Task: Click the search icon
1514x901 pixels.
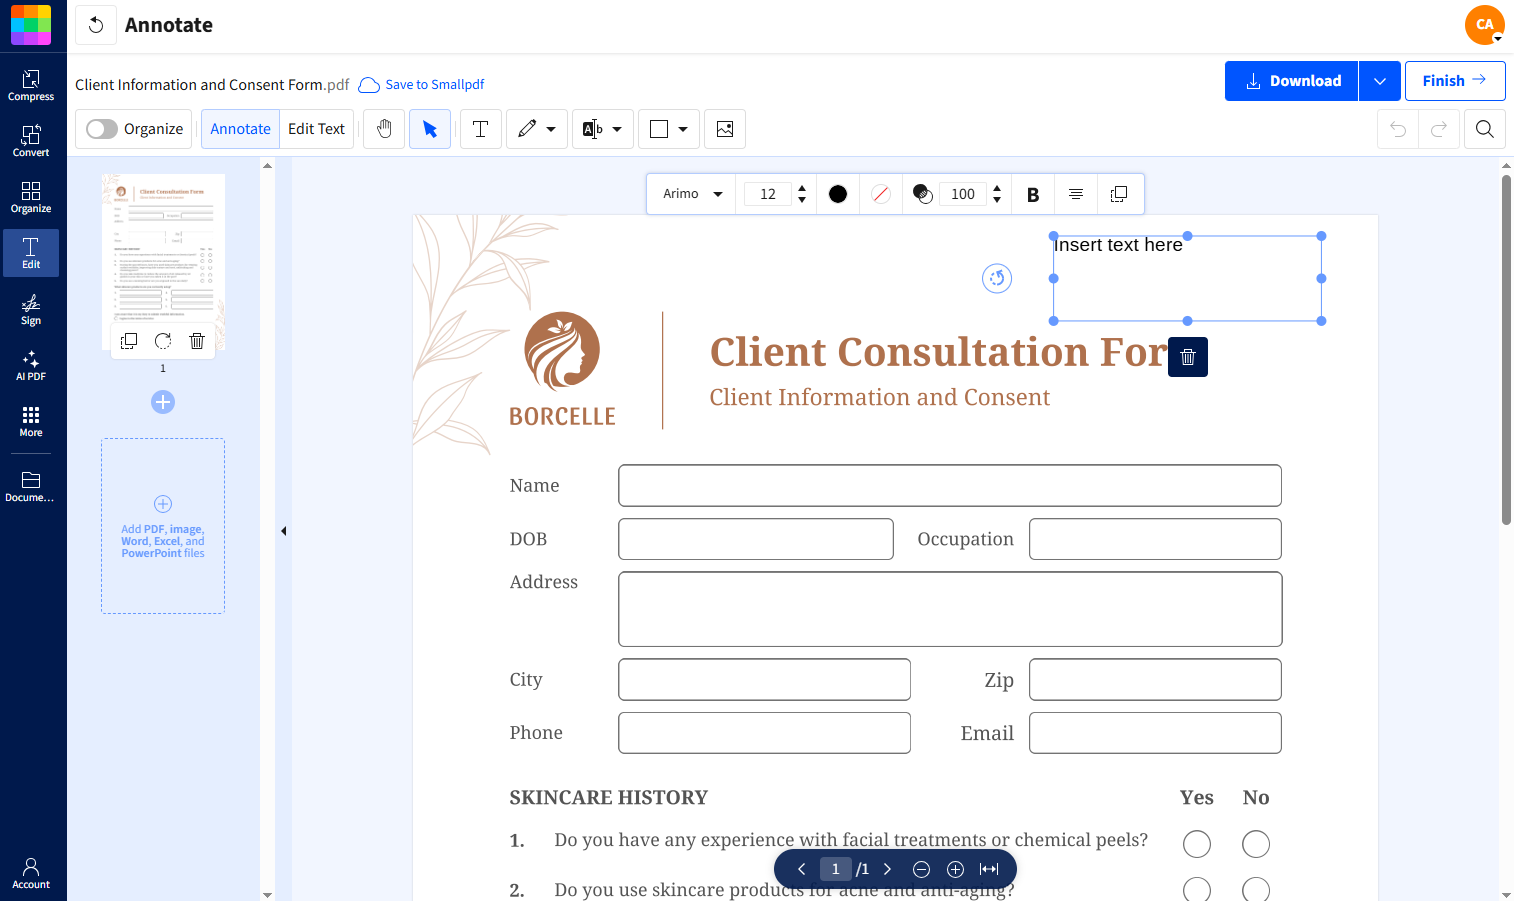Action: 1485,128
